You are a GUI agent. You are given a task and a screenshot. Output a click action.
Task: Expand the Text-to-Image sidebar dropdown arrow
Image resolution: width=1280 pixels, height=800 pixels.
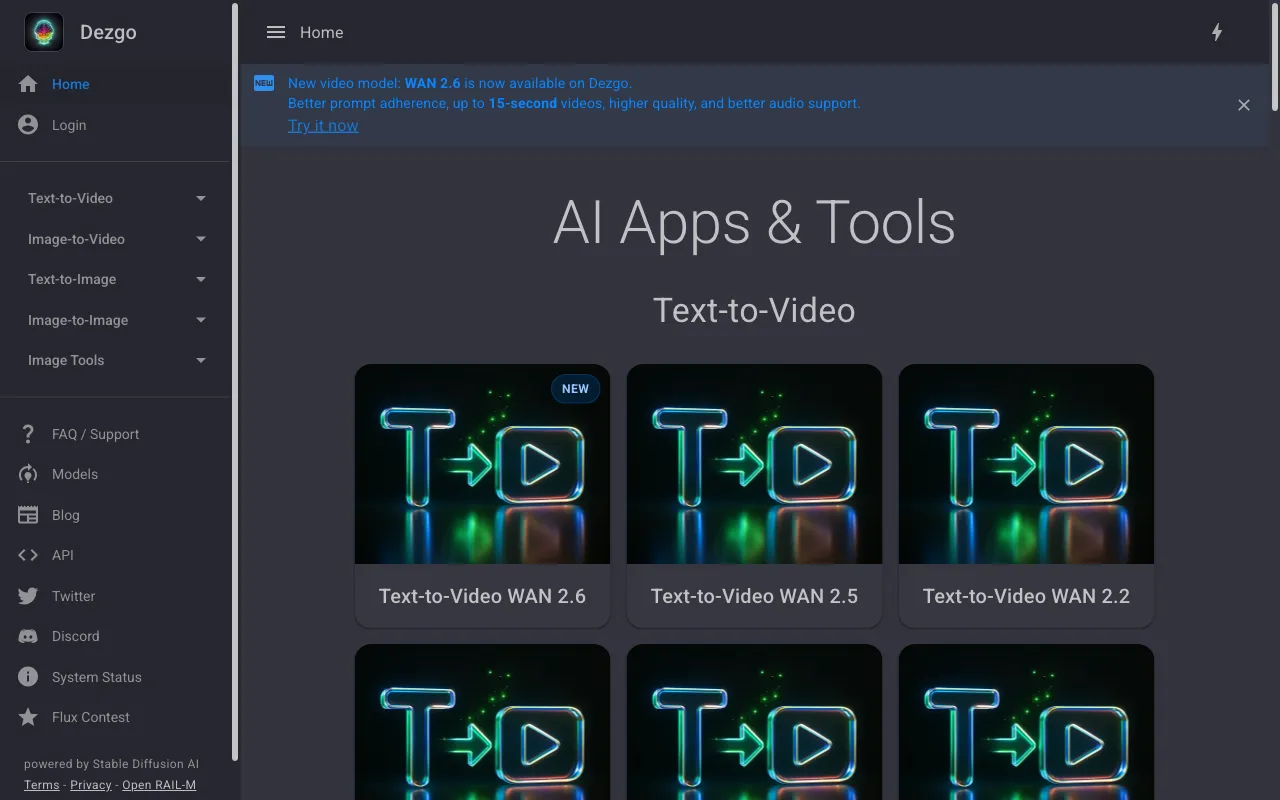click(x=201, y=279)
